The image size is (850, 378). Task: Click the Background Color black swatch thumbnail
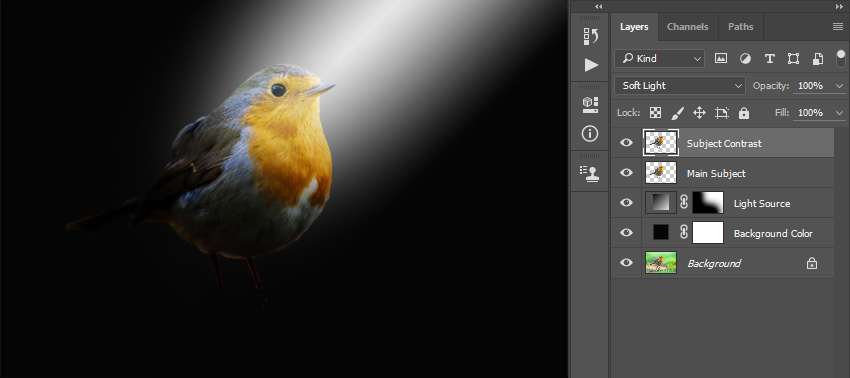(x=661, y=233)
